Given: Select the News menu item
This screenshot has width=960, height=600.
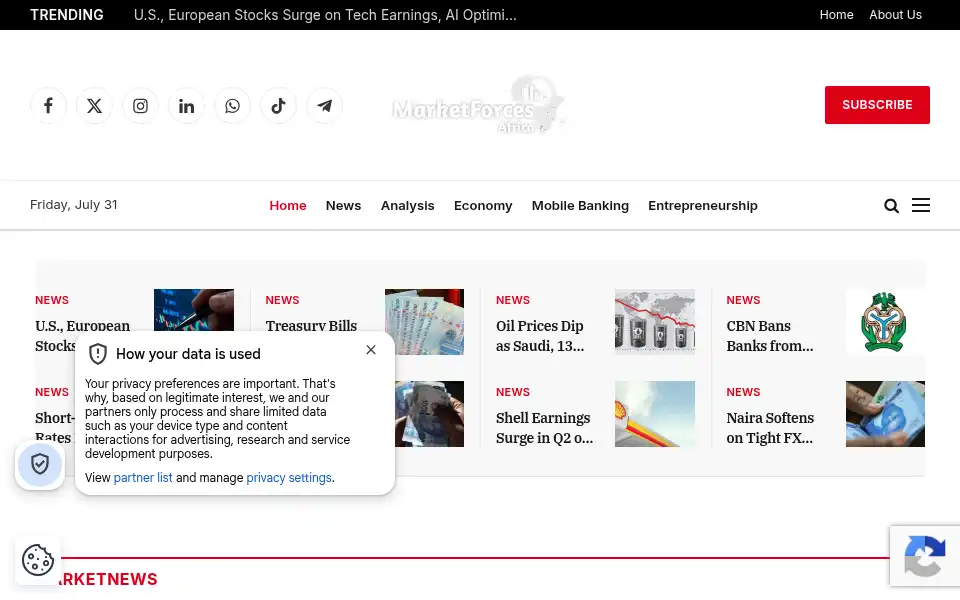Looking at the screenshot, I should [343, 206].
